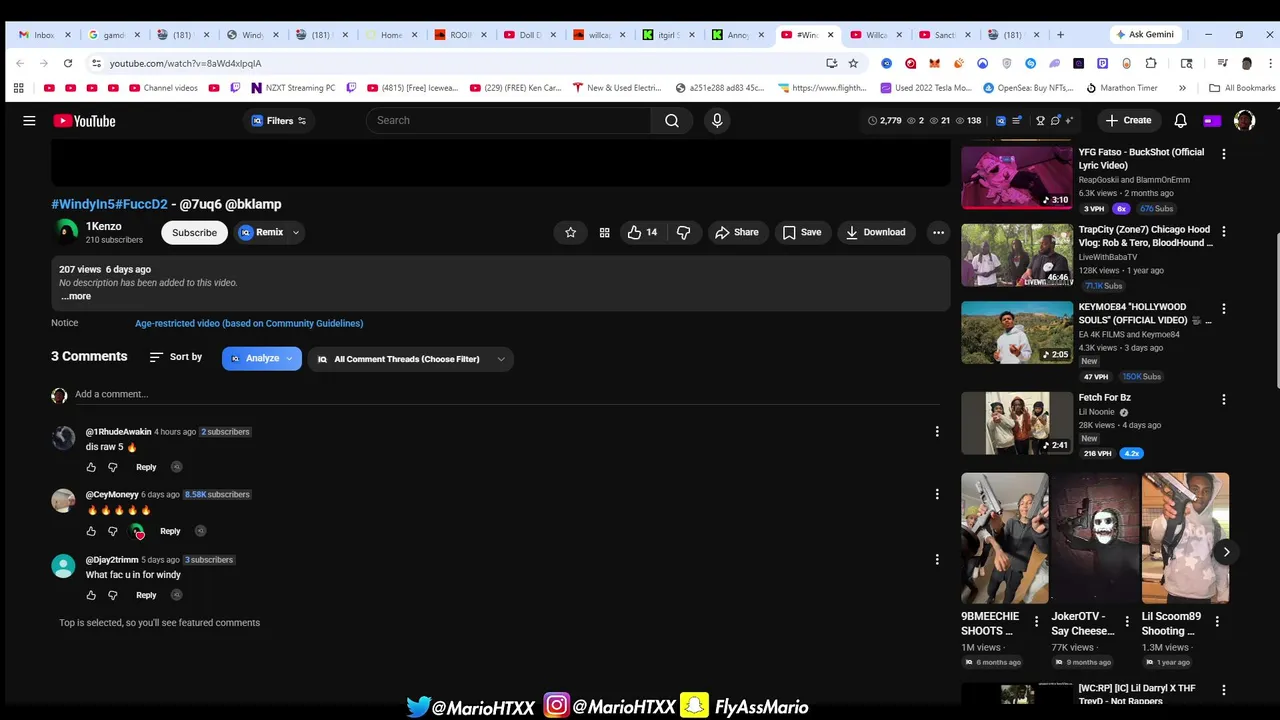
Task: Open menu for Fetch For Bz video
Action: click(x=1223, y=399)
